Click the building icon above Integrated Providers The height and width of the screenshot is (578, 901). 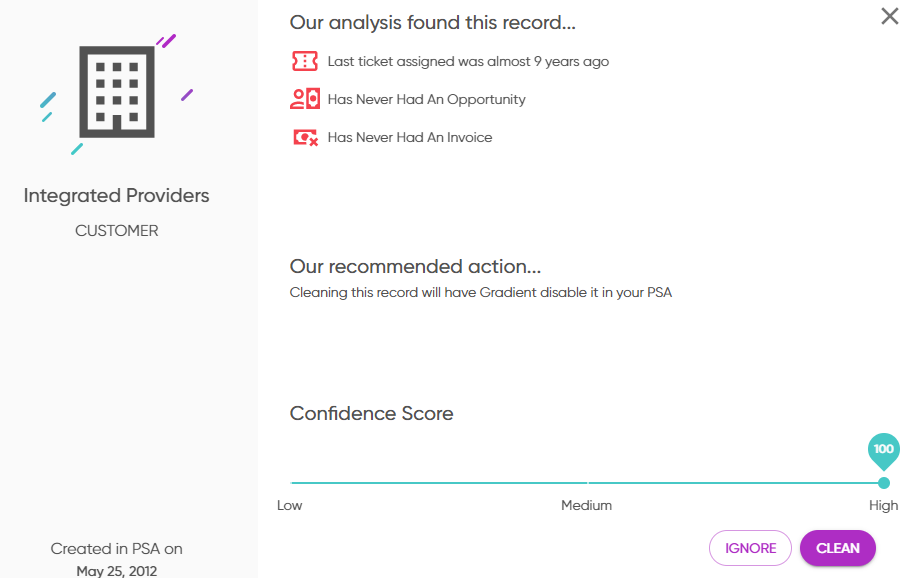pyautogui.click(x=117, y=92)
